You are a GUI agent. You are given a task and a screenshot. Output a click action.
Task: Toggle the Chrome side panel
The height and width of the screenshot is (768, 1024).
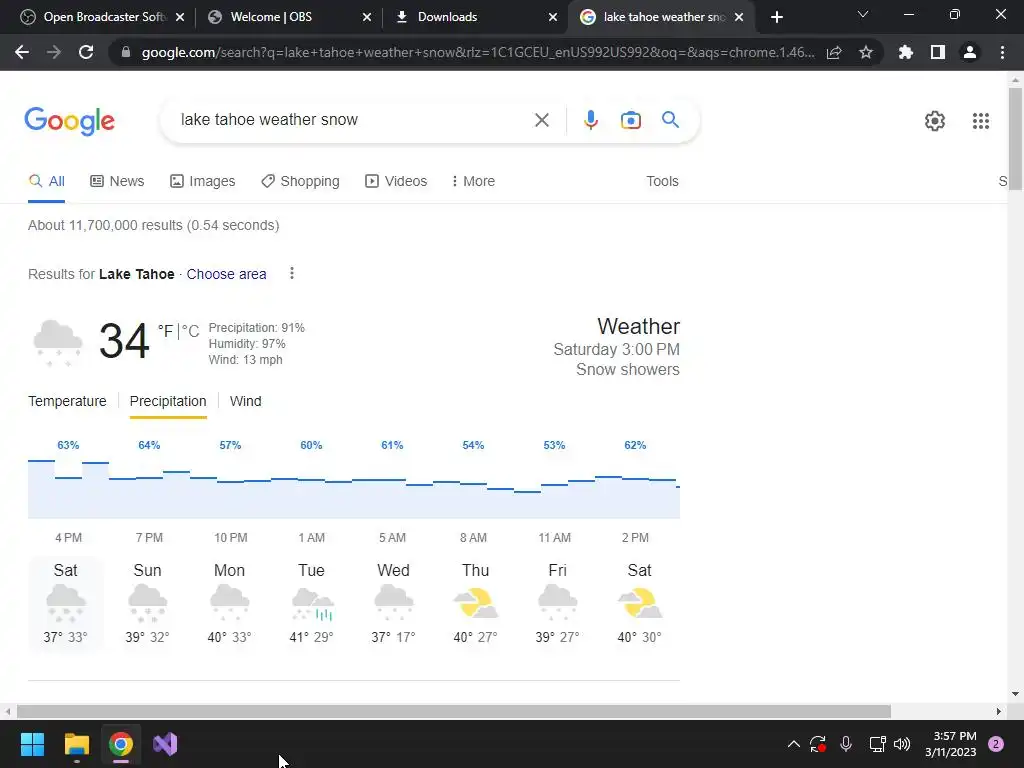point(938,52)
